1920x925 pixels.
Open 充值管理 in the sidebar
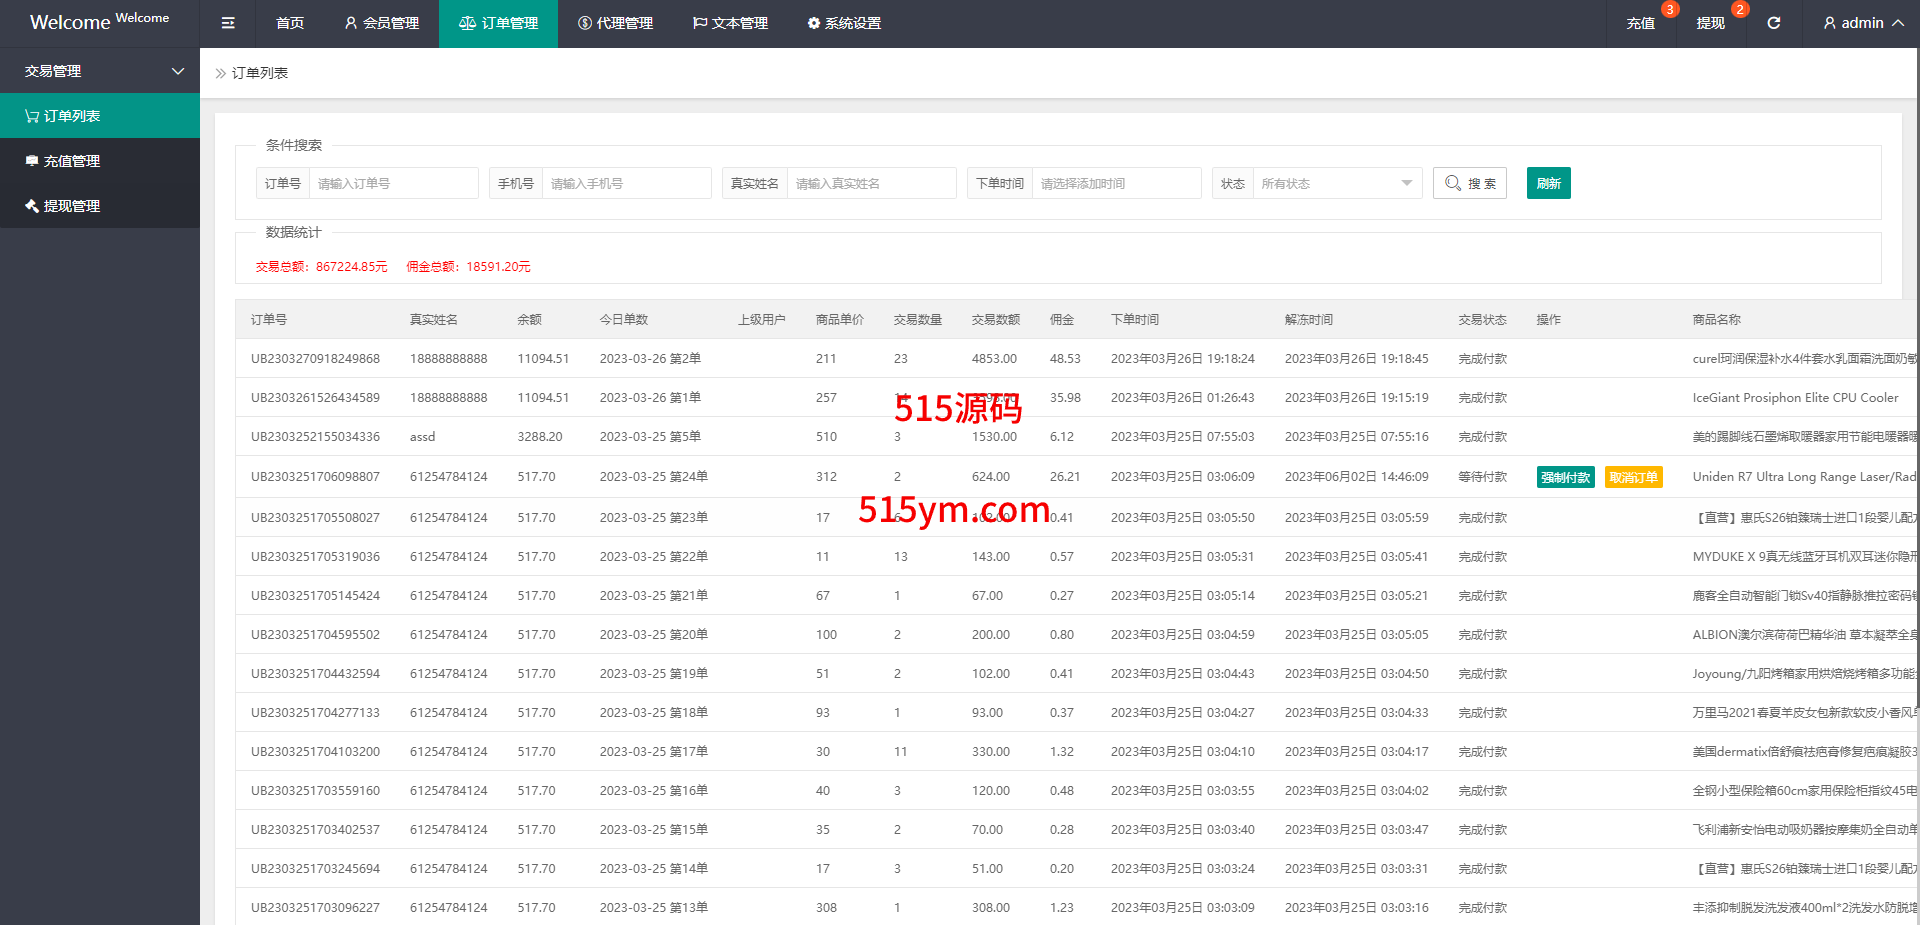click(100, 161)
